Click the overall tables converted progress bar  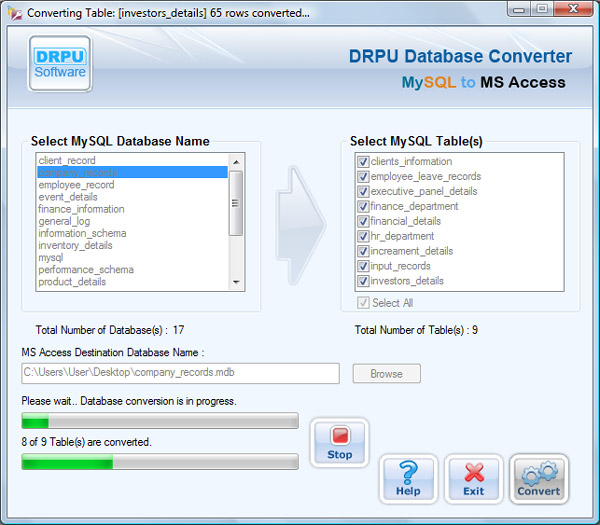[x=160, y=461]
